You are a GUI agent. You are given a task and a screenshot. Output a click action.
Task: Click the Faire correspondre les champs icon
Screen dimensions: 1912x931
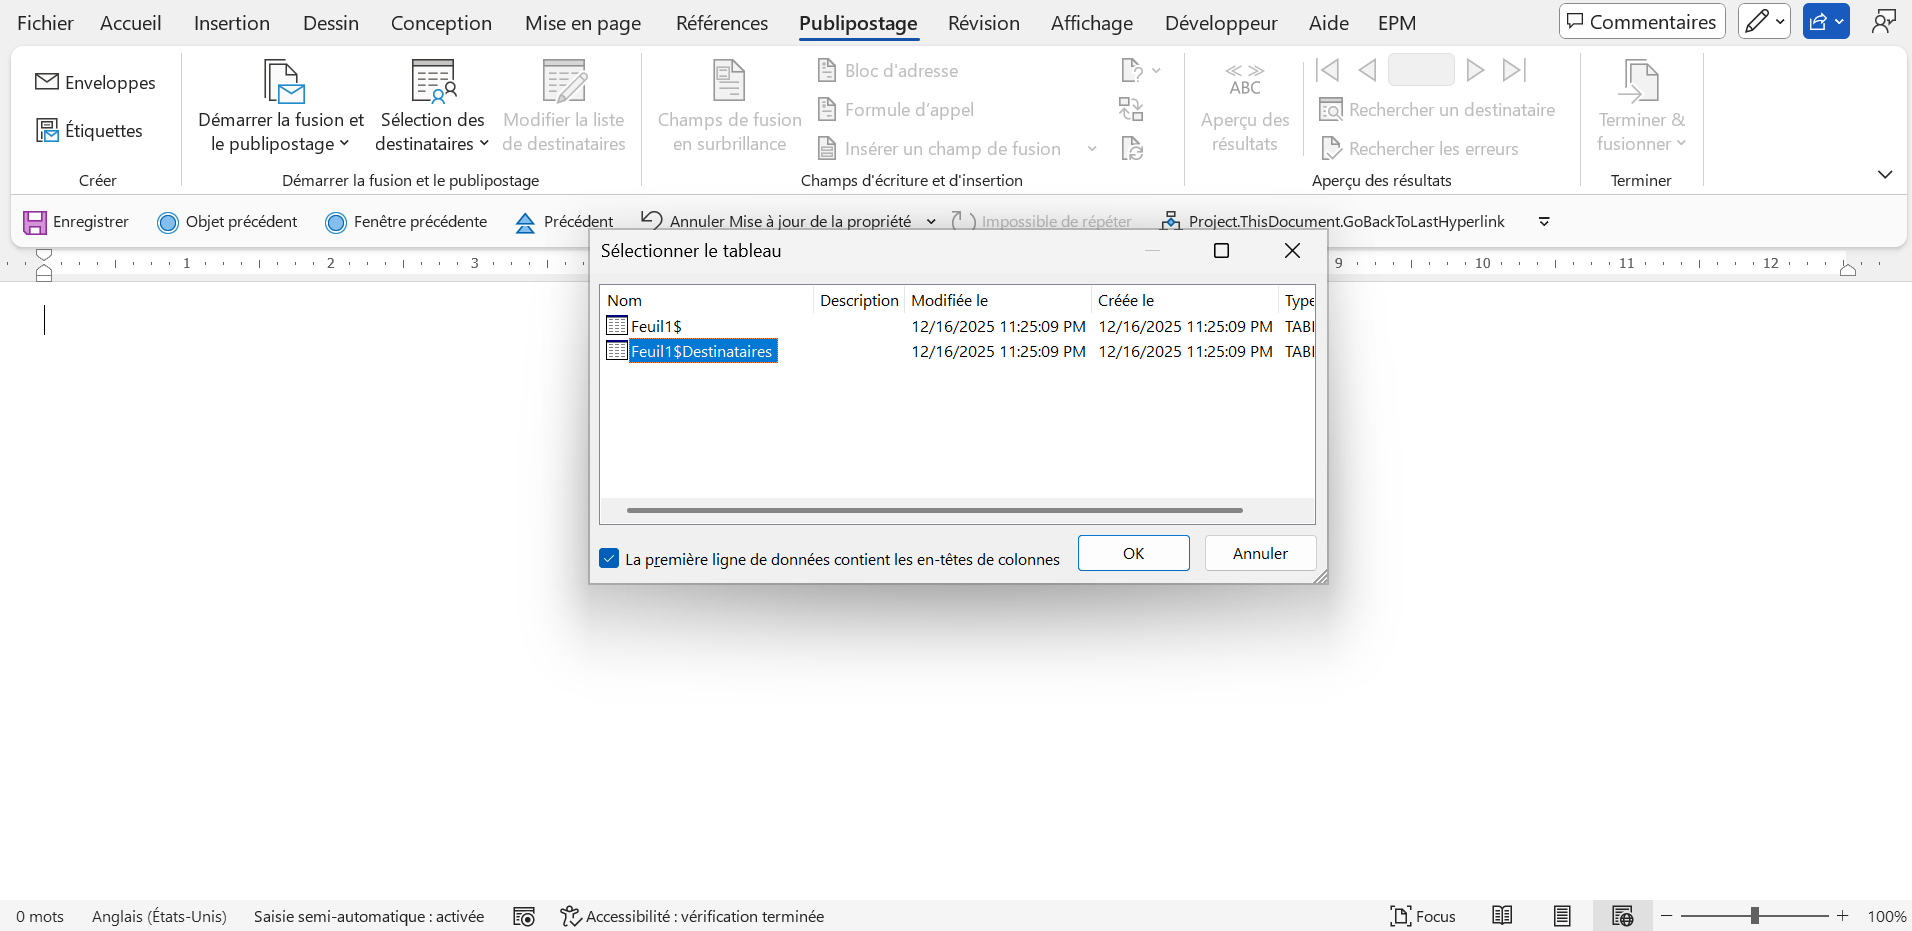point(1131,109)
